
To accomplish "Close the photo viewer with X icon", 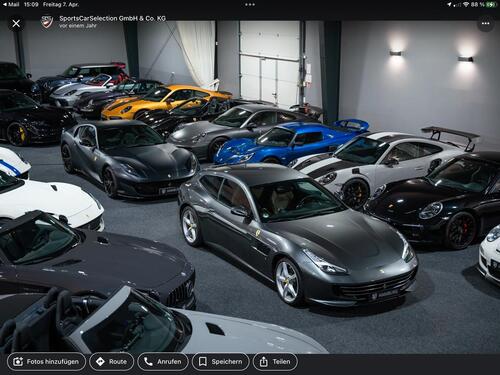I will 16,23.
